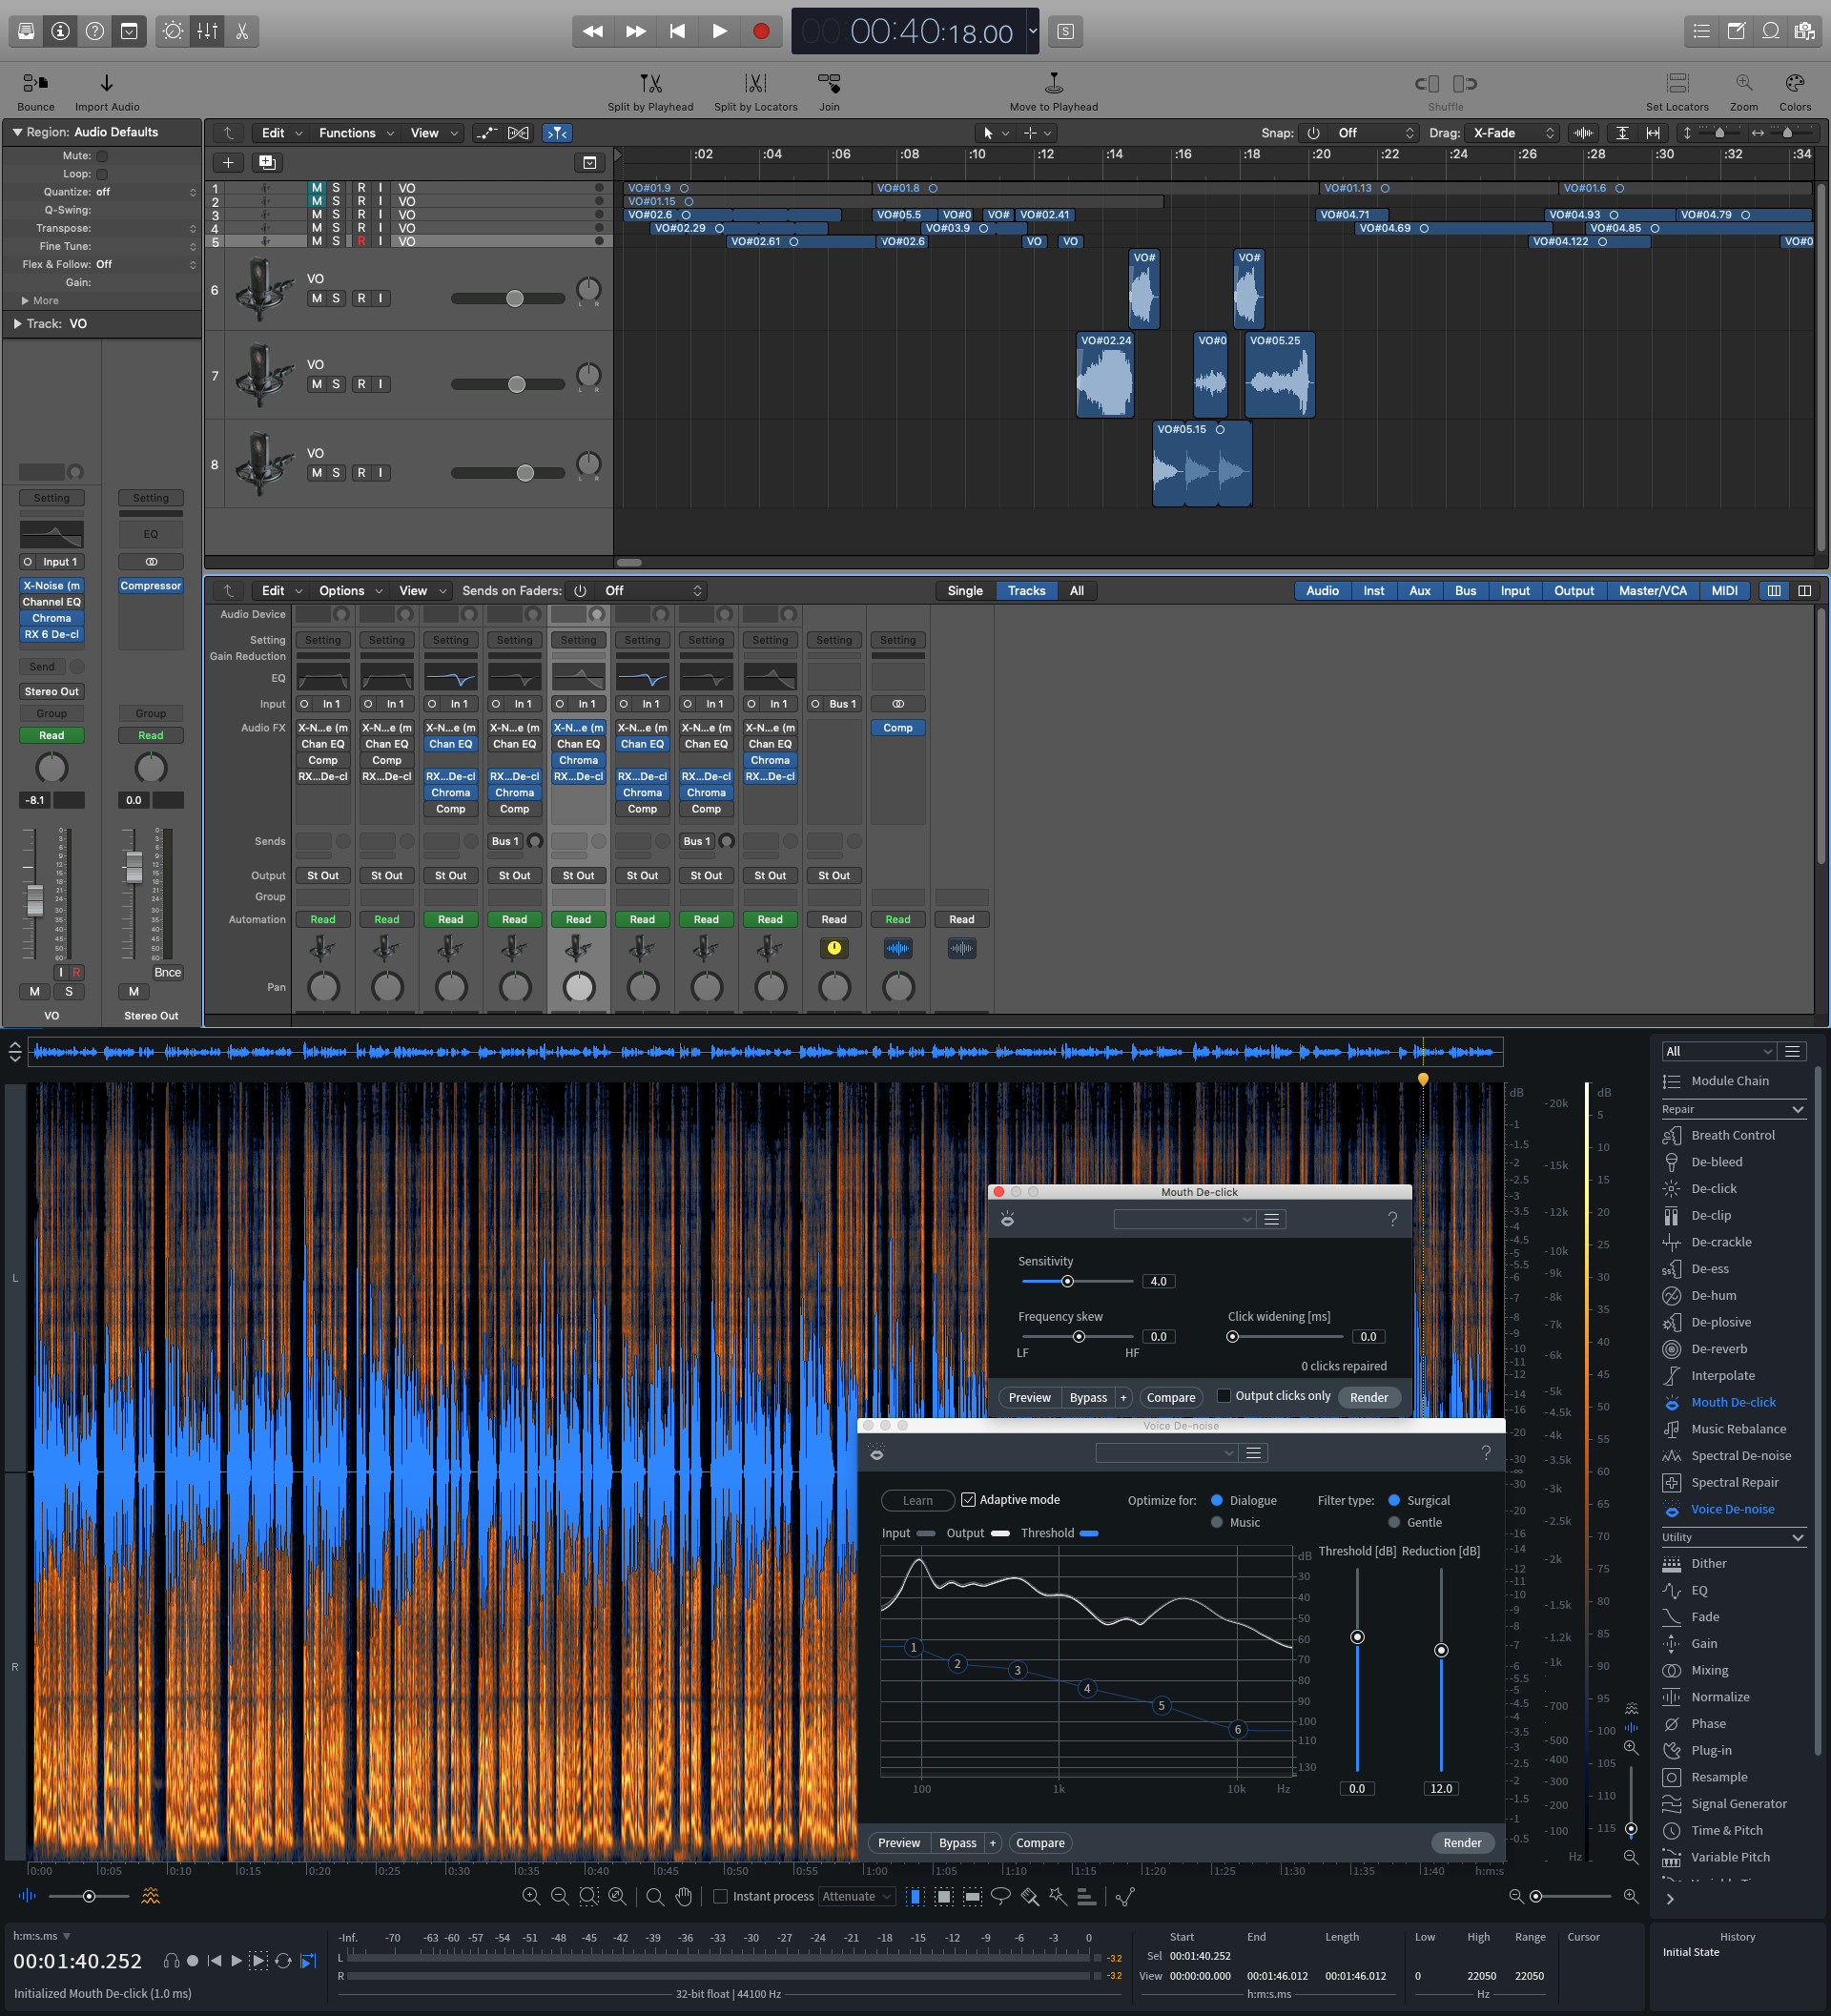Screen dimensions: 1831x2016
Task: Select the lasso selection tool in RX
Action: click(1000, 1897)
